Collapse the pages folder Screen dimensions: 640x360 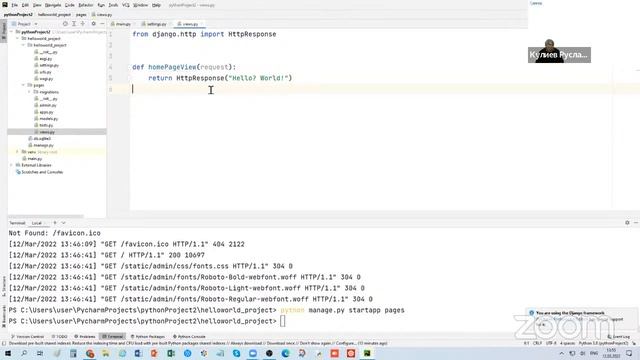point(23,85)
